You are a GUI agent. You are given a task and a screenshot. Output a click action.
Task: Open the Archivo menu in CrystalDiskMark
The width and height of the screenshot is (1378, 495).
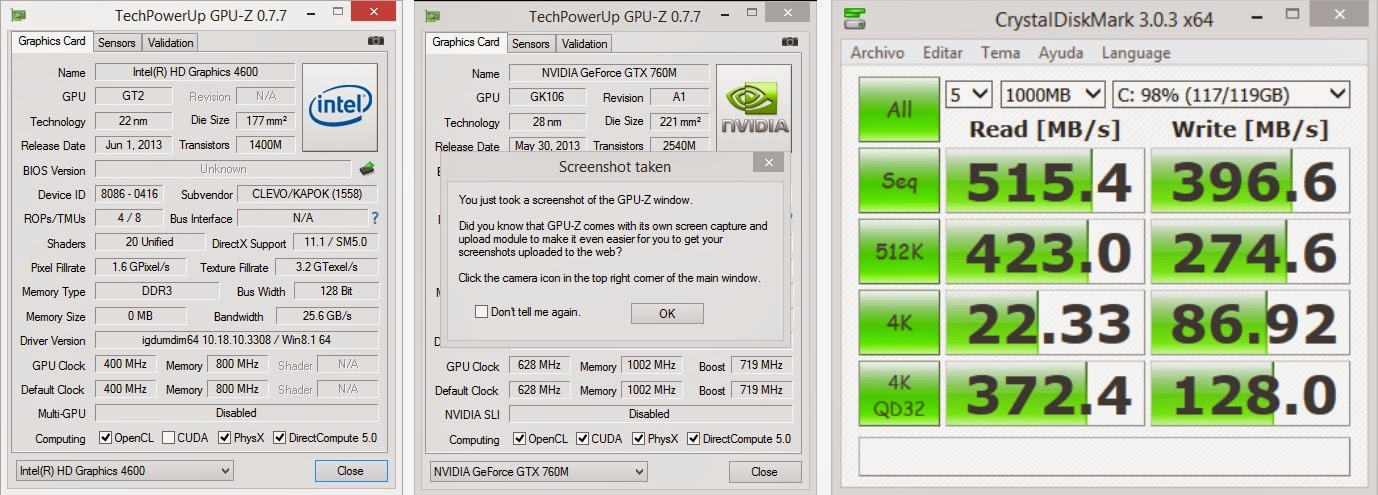[x=877, y=53]
